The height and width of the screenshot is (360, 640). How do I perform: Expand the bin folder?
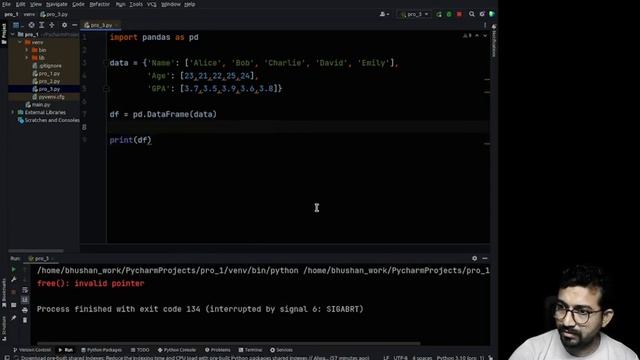coord(27,50)
